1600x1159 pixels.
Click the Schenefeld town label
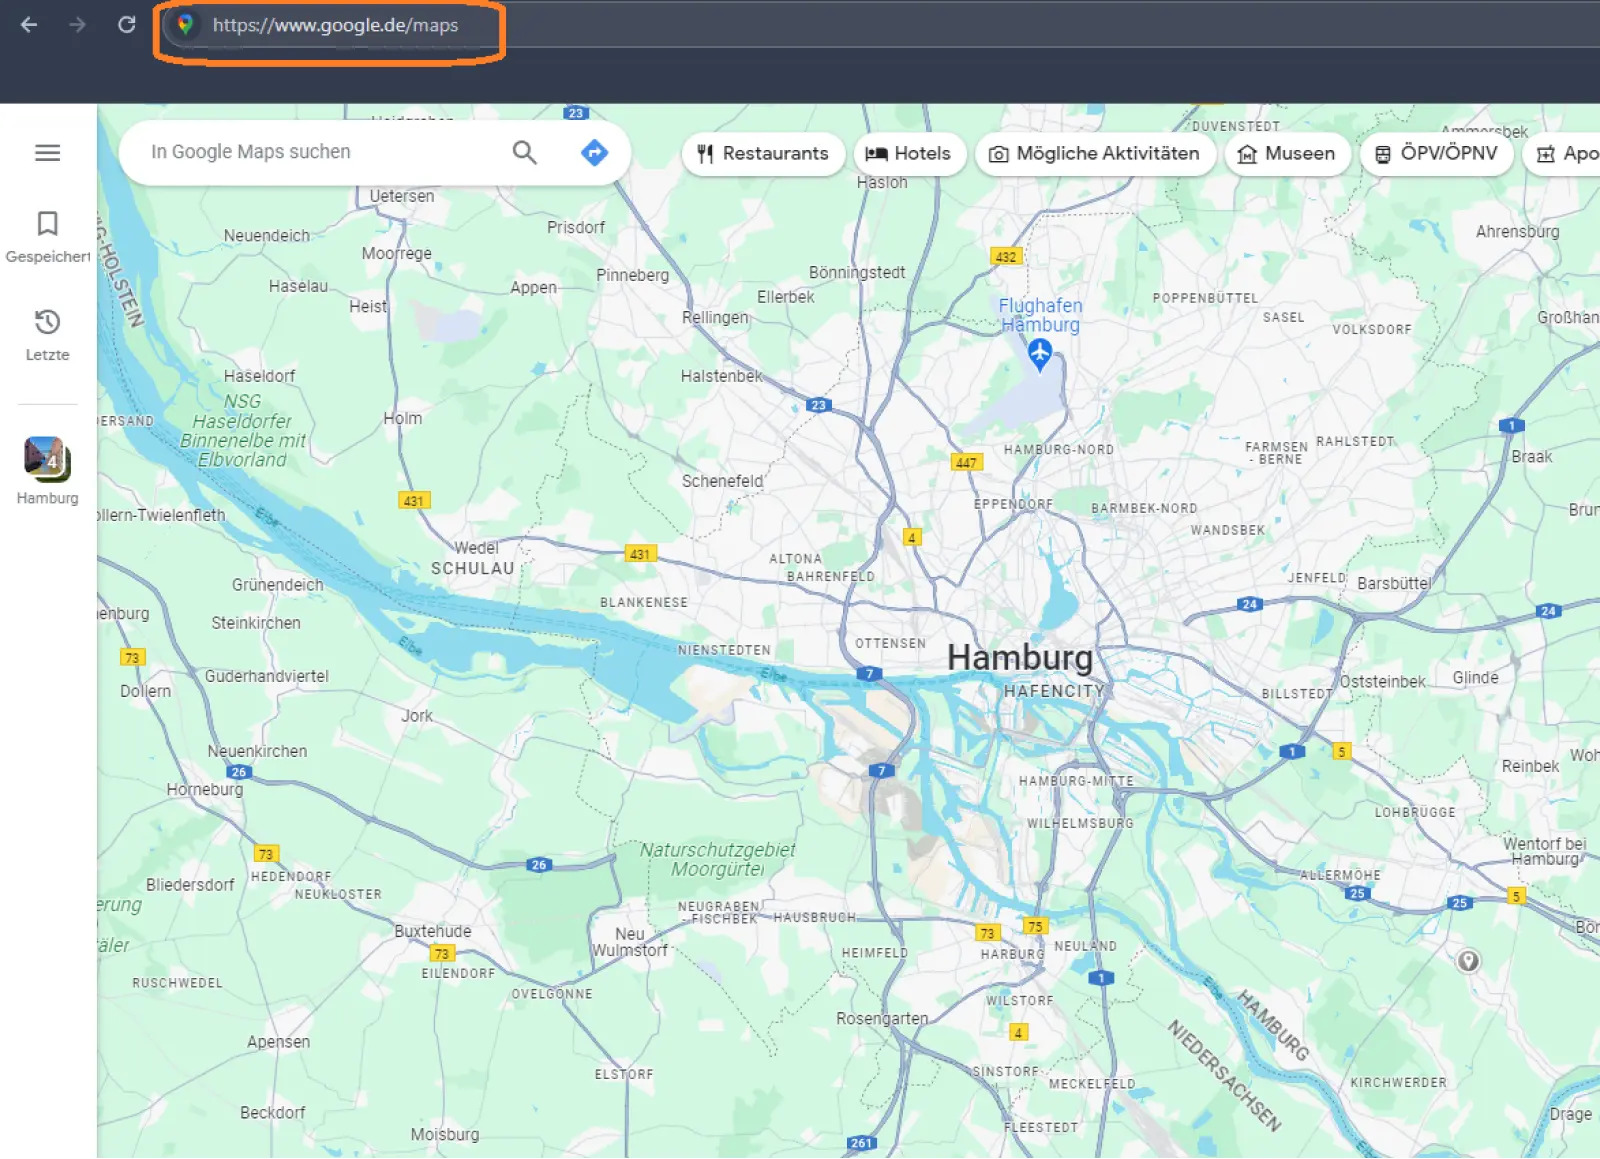coord(723,481)
